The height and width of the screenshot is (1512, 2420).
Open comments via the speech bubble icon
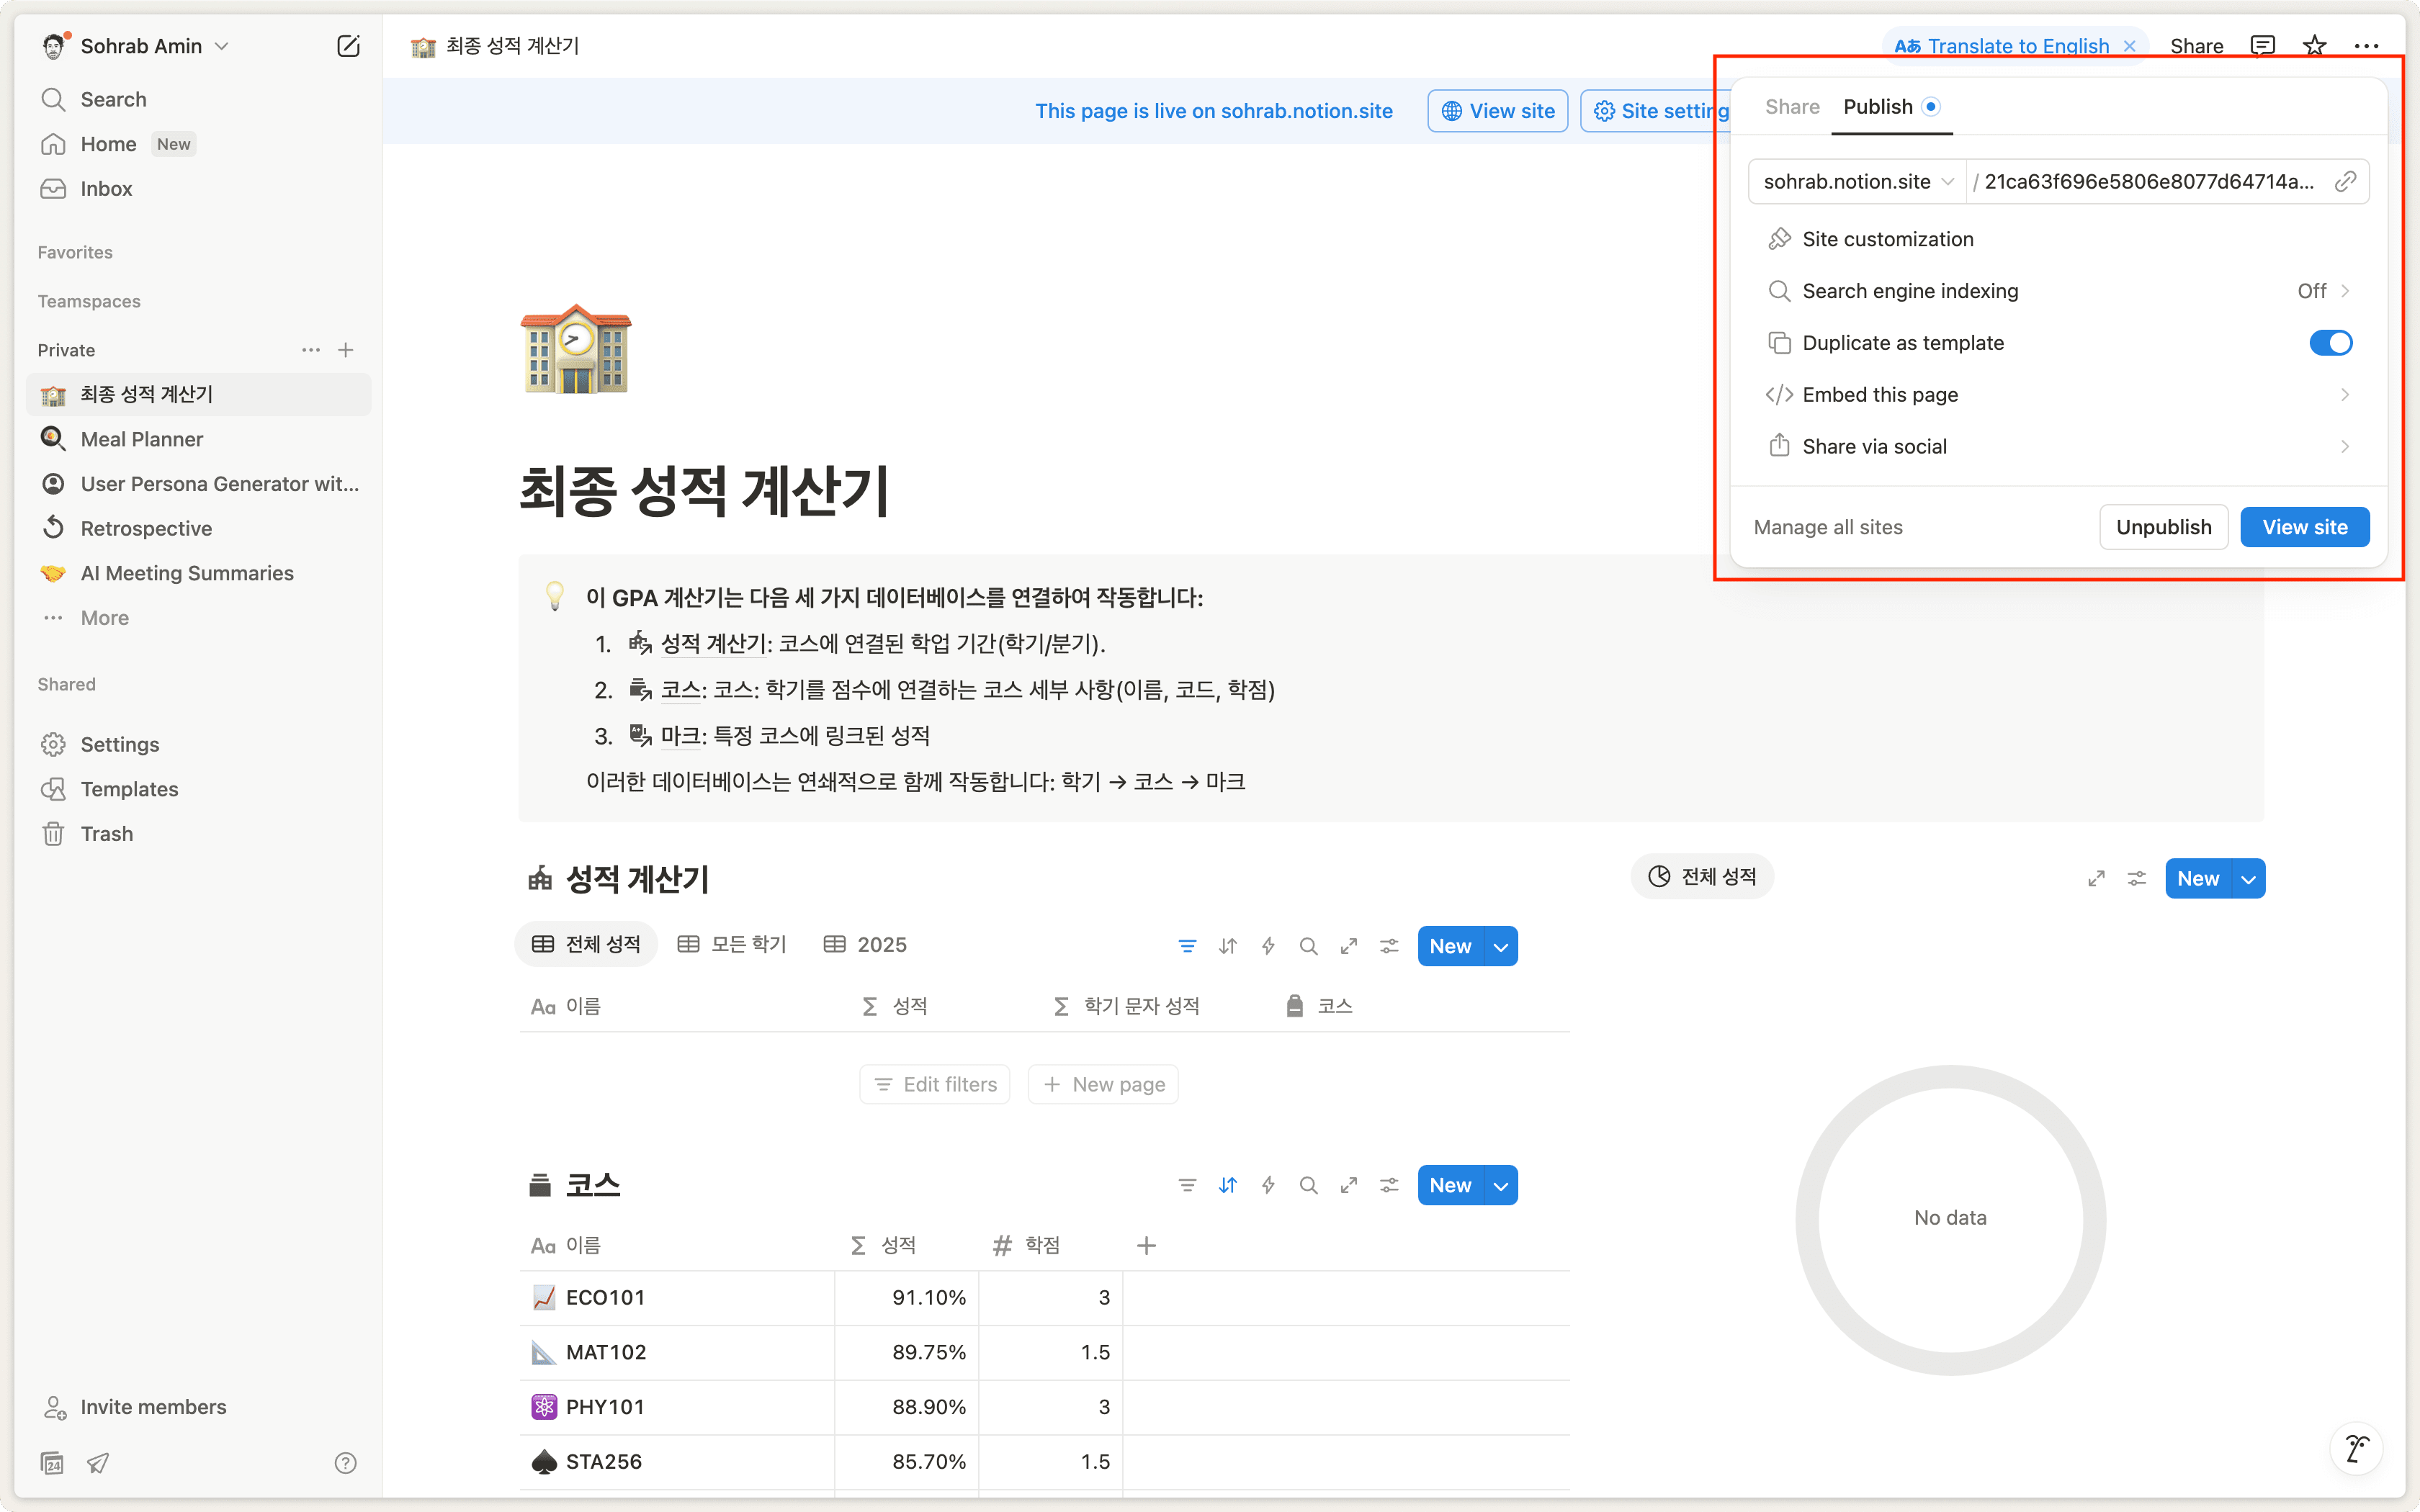2263,46
